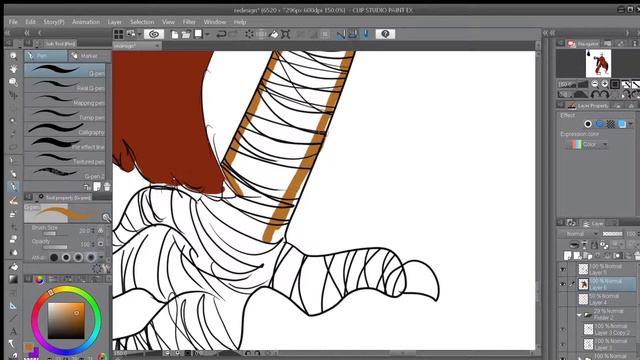Select the Turnip pen brush preset
Viewport: 640px width, 360px height.
tap(64, 114)
